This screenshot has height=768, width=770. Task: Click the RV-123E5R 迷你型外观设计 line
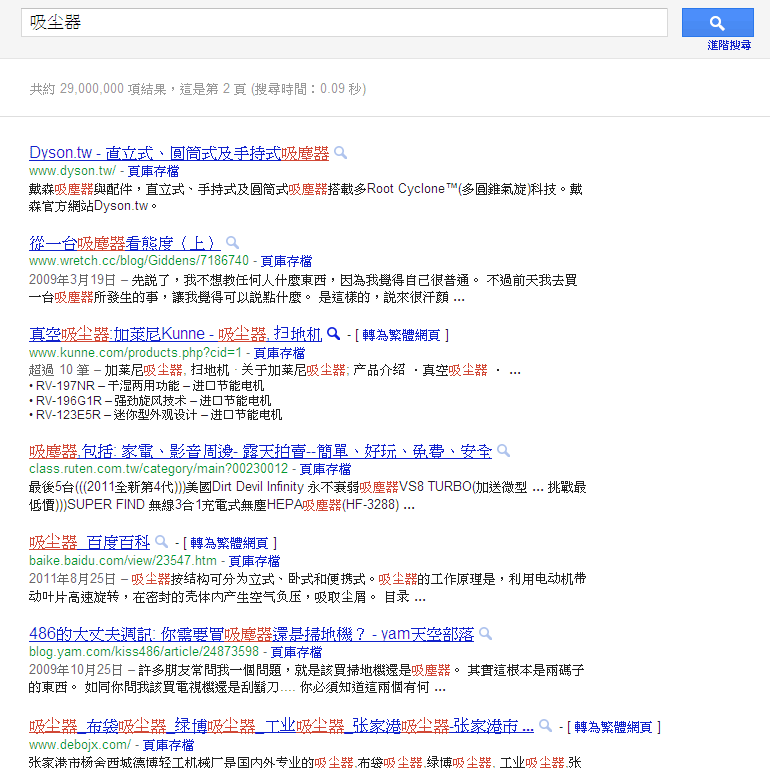pos(155,415)
